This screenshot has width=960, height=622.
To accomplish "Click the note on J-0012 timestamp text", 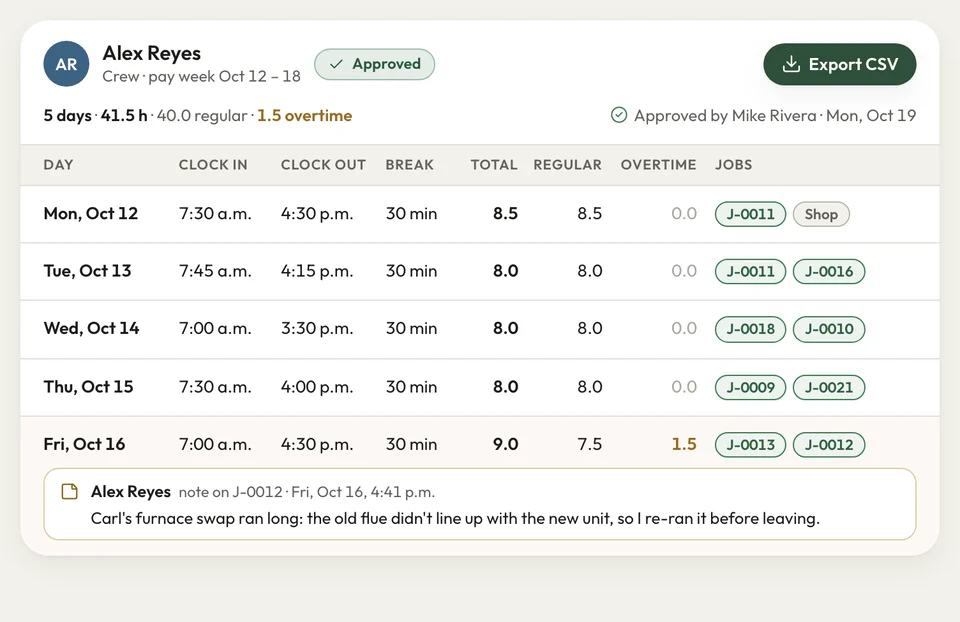I will pos(307,492).
